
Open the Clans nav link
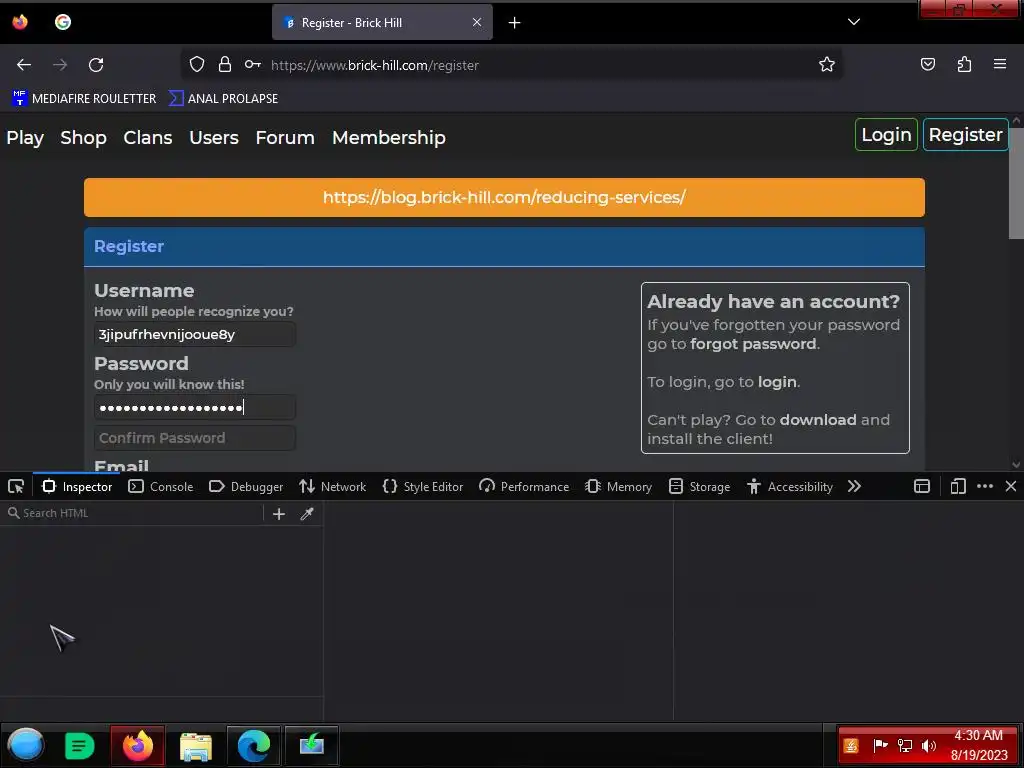(x=148, y=138)
